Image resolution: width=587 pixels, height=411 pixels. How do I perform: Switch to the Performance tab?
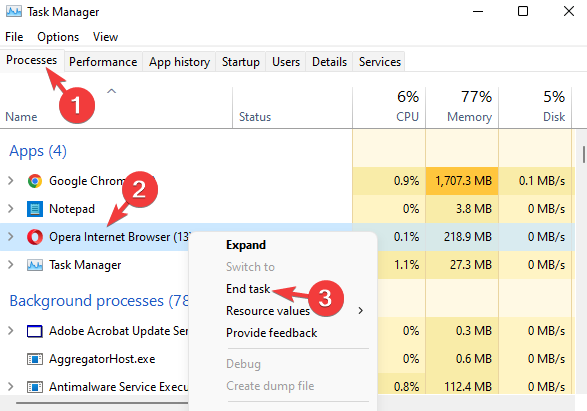coord(103,62)
